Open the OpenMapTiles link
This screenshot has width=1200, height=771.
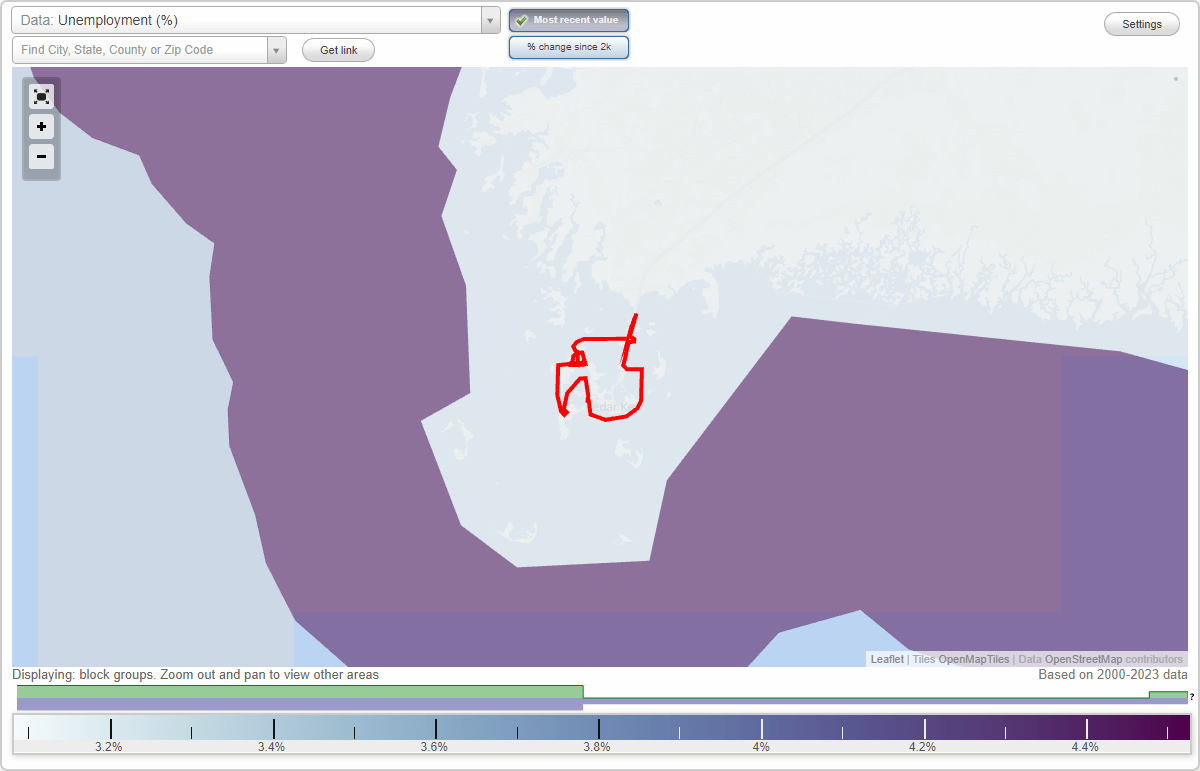tap(975, 659)
